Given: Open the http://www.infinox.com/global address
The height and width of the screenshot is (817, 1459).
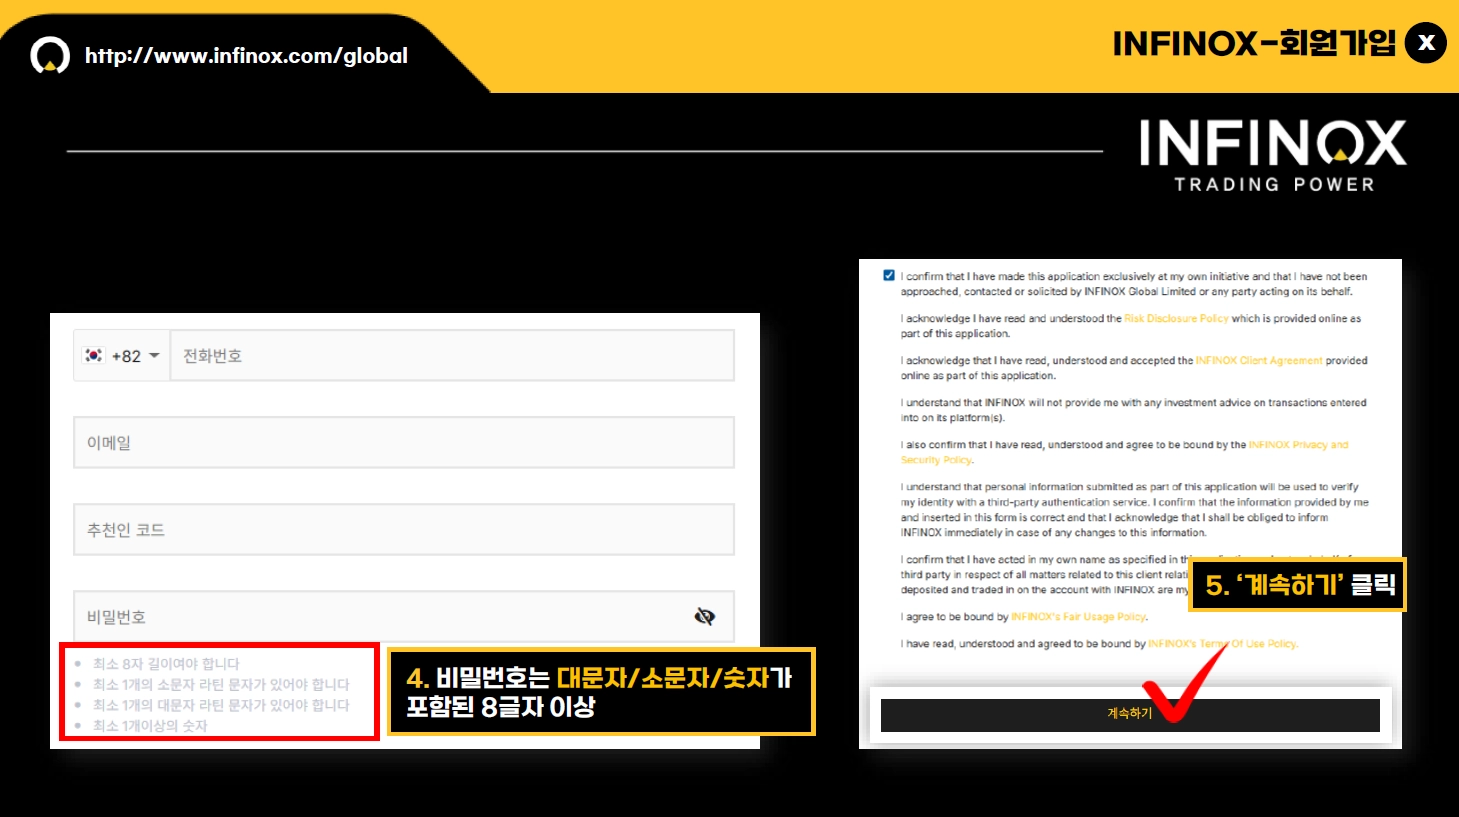Looking at the screenshot, I should (x=246, y=56).
